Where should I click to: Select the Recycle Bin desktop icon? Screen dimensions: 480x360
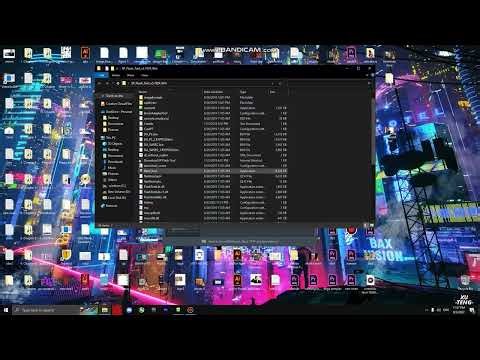(465, 283)
